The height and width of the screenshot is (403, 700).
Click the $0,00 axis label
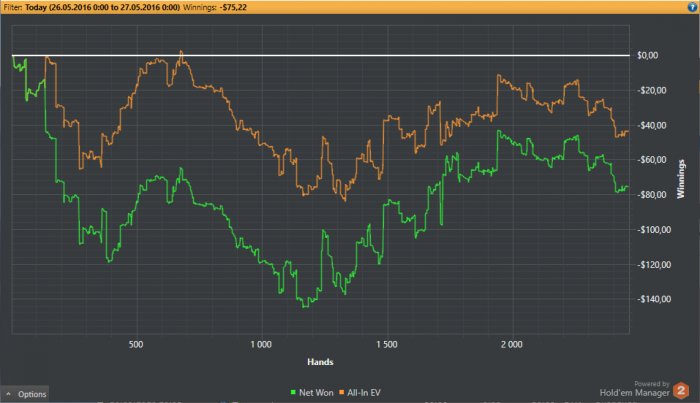pyautogui.click(x=647, y=55)
